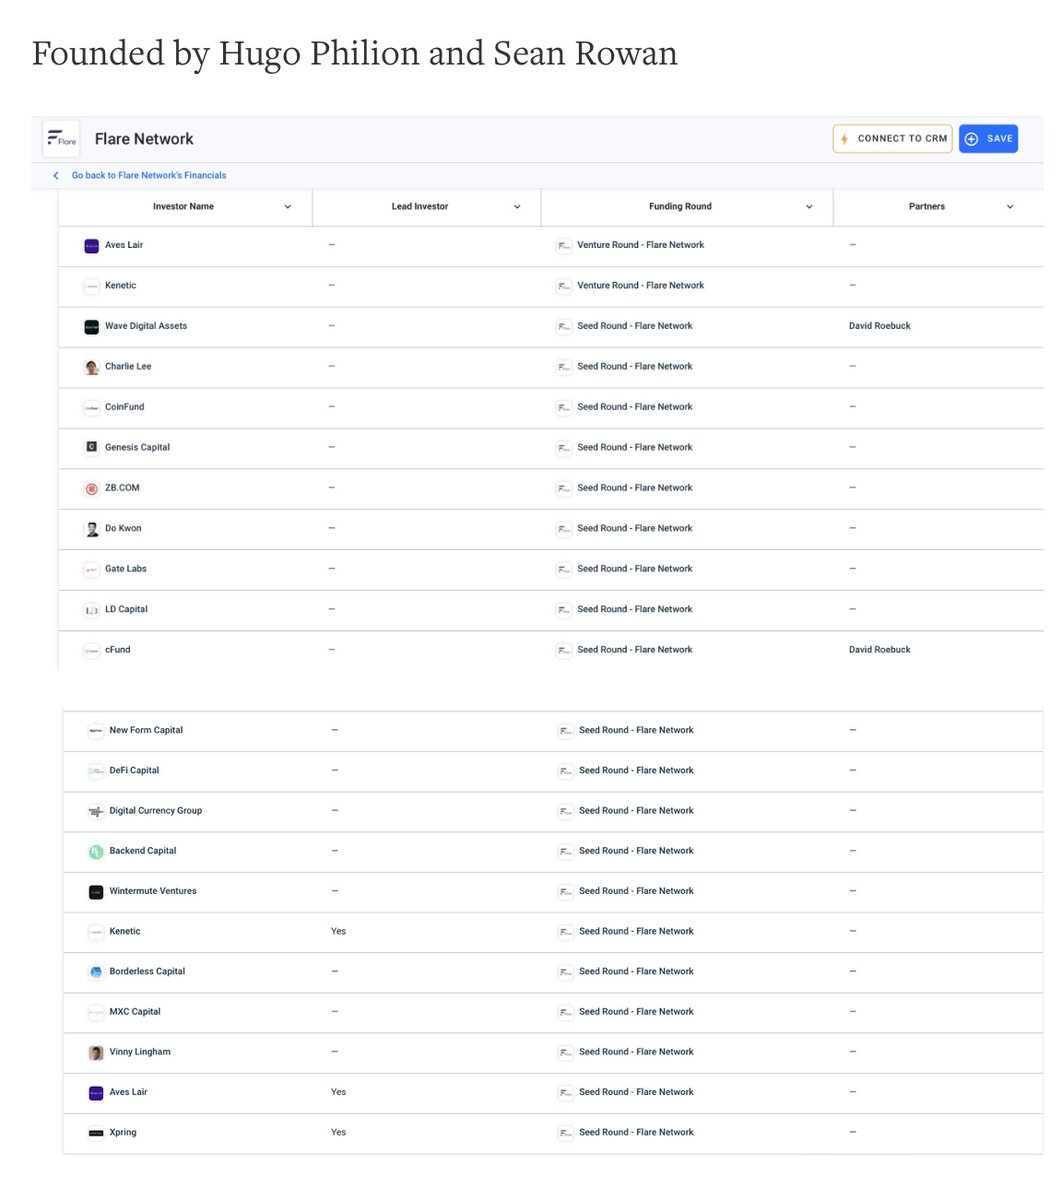The width and height of the screenshot is (1062, 1200).
Task: Click cFund logo icon
Action: (x=92, y=650)
